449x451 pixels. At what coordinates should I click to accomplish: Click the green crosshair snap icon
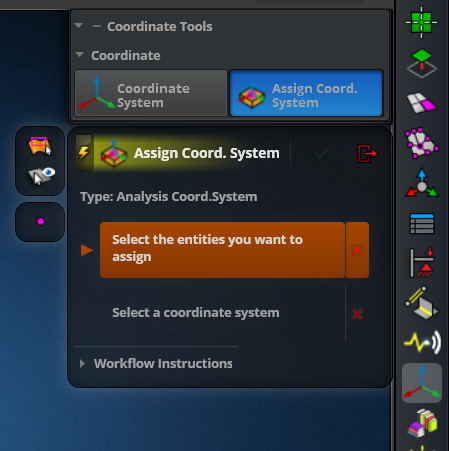pos(422,22)
